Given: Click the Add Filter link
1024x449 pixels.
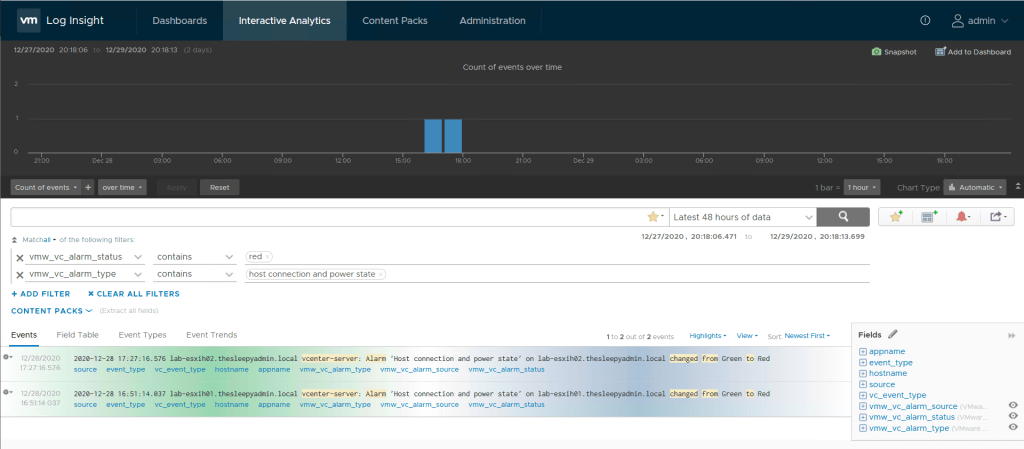Looking at the screenshot, I should (41, 294).
